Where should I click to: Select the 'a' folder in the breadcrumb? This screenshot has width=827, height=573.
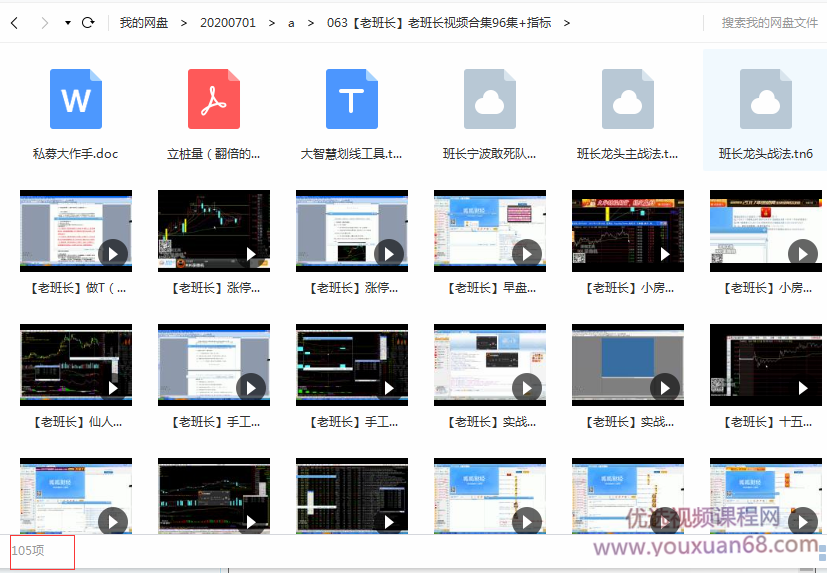291,22
